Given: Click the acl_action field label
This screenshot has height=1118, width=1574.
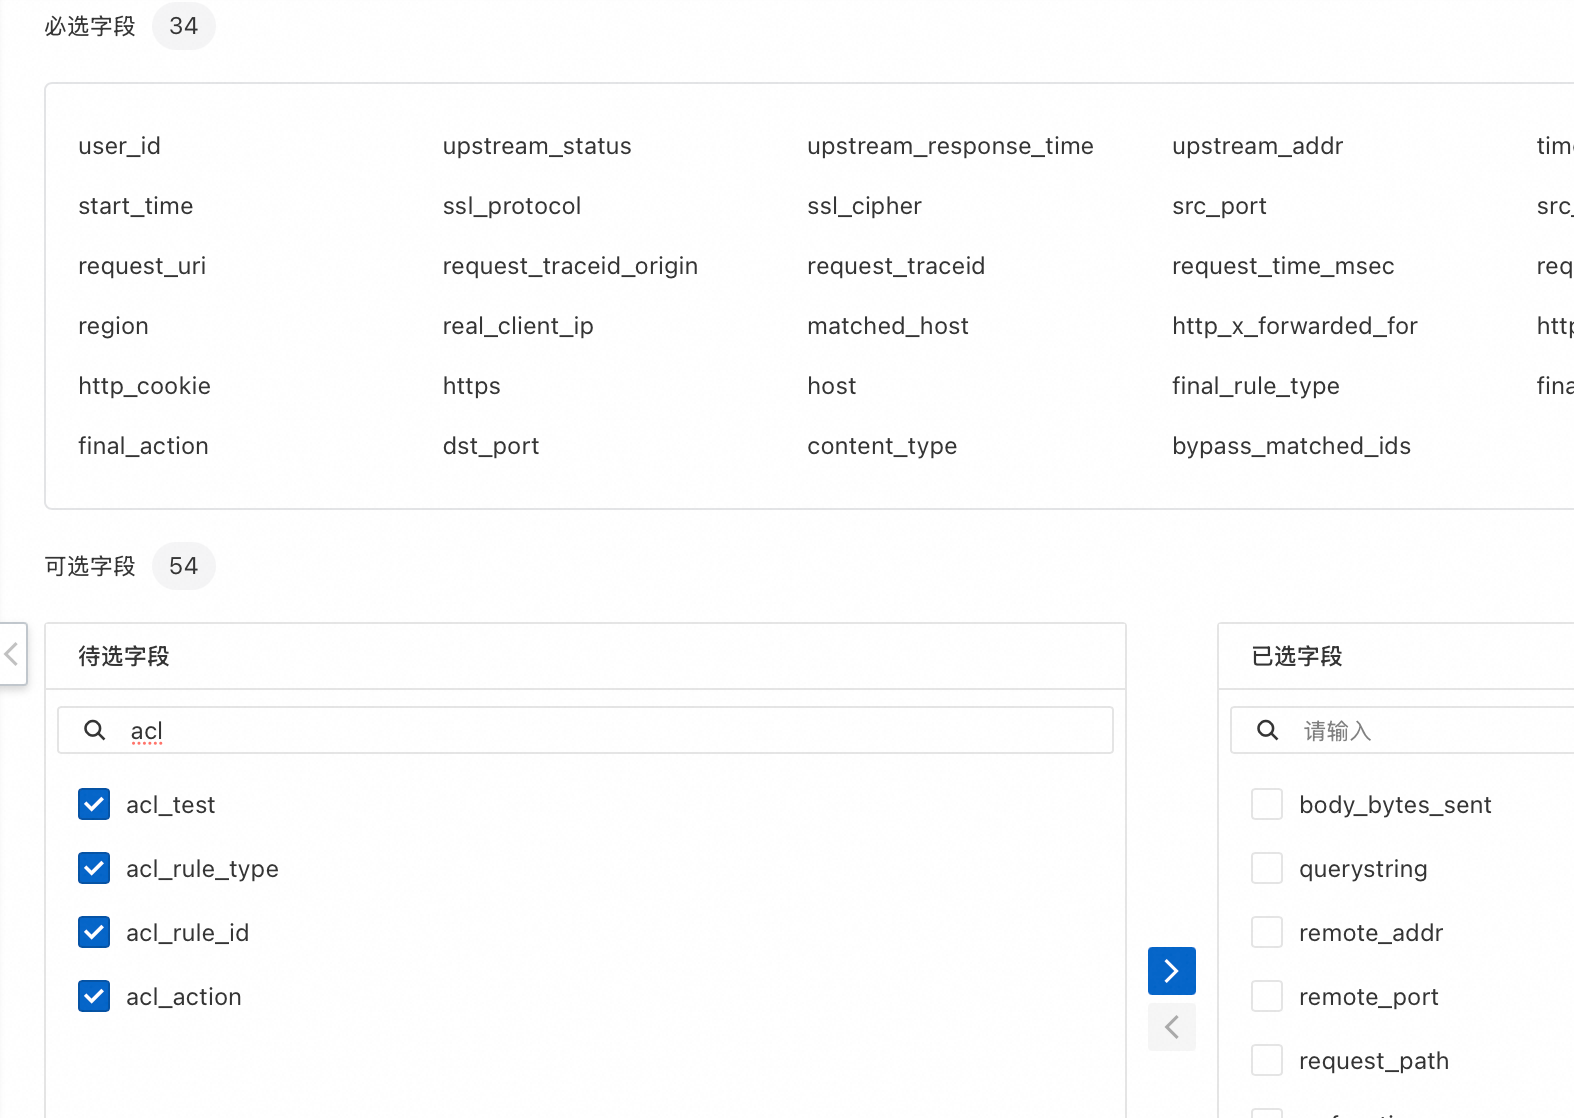Looking at the screenshot, I should [x=184, y=997].
